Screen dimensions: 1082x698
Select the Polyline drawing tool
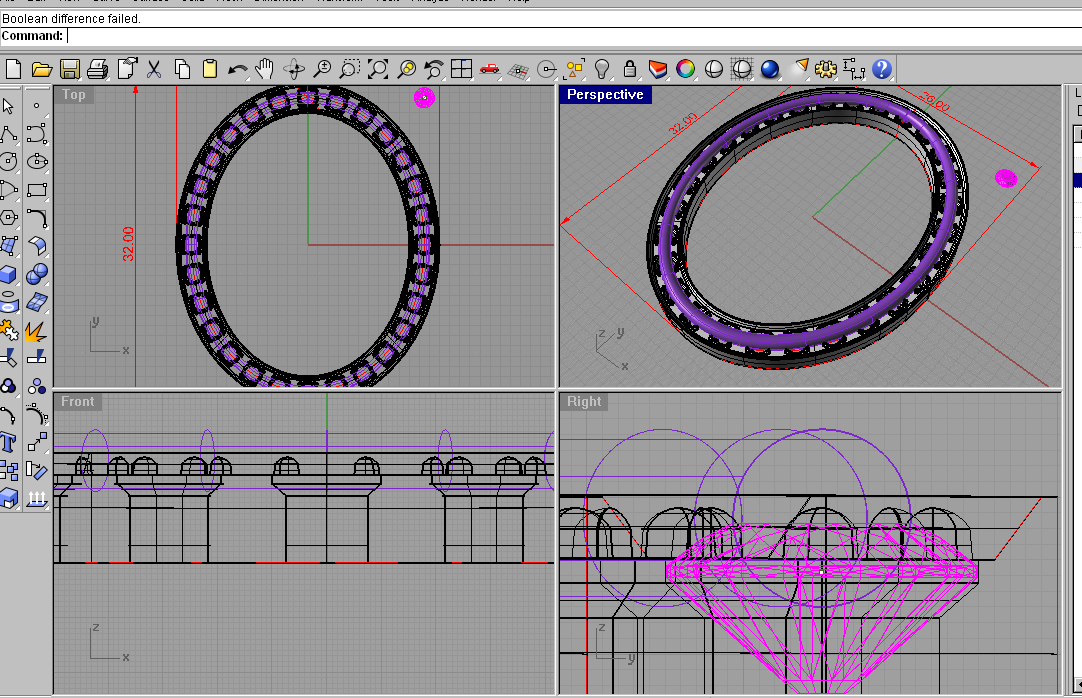pos(9,134)
